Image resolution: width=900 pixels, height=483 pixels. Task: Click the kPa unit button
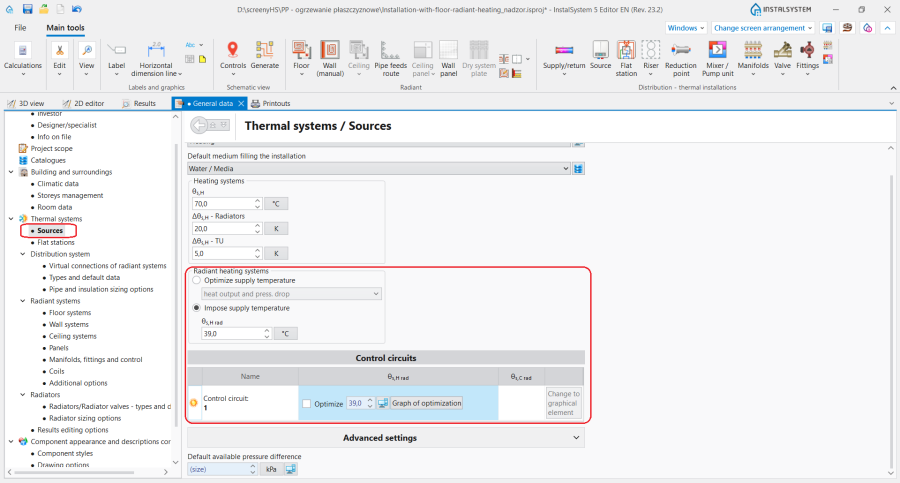coord(271,469)
